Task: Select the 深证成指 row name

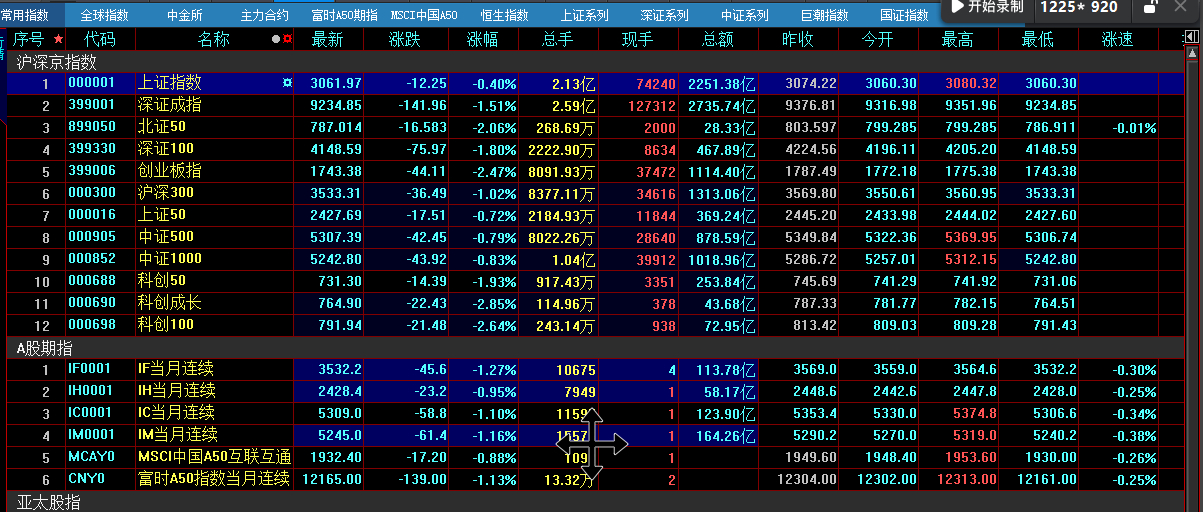Action: tap(169, 105)
